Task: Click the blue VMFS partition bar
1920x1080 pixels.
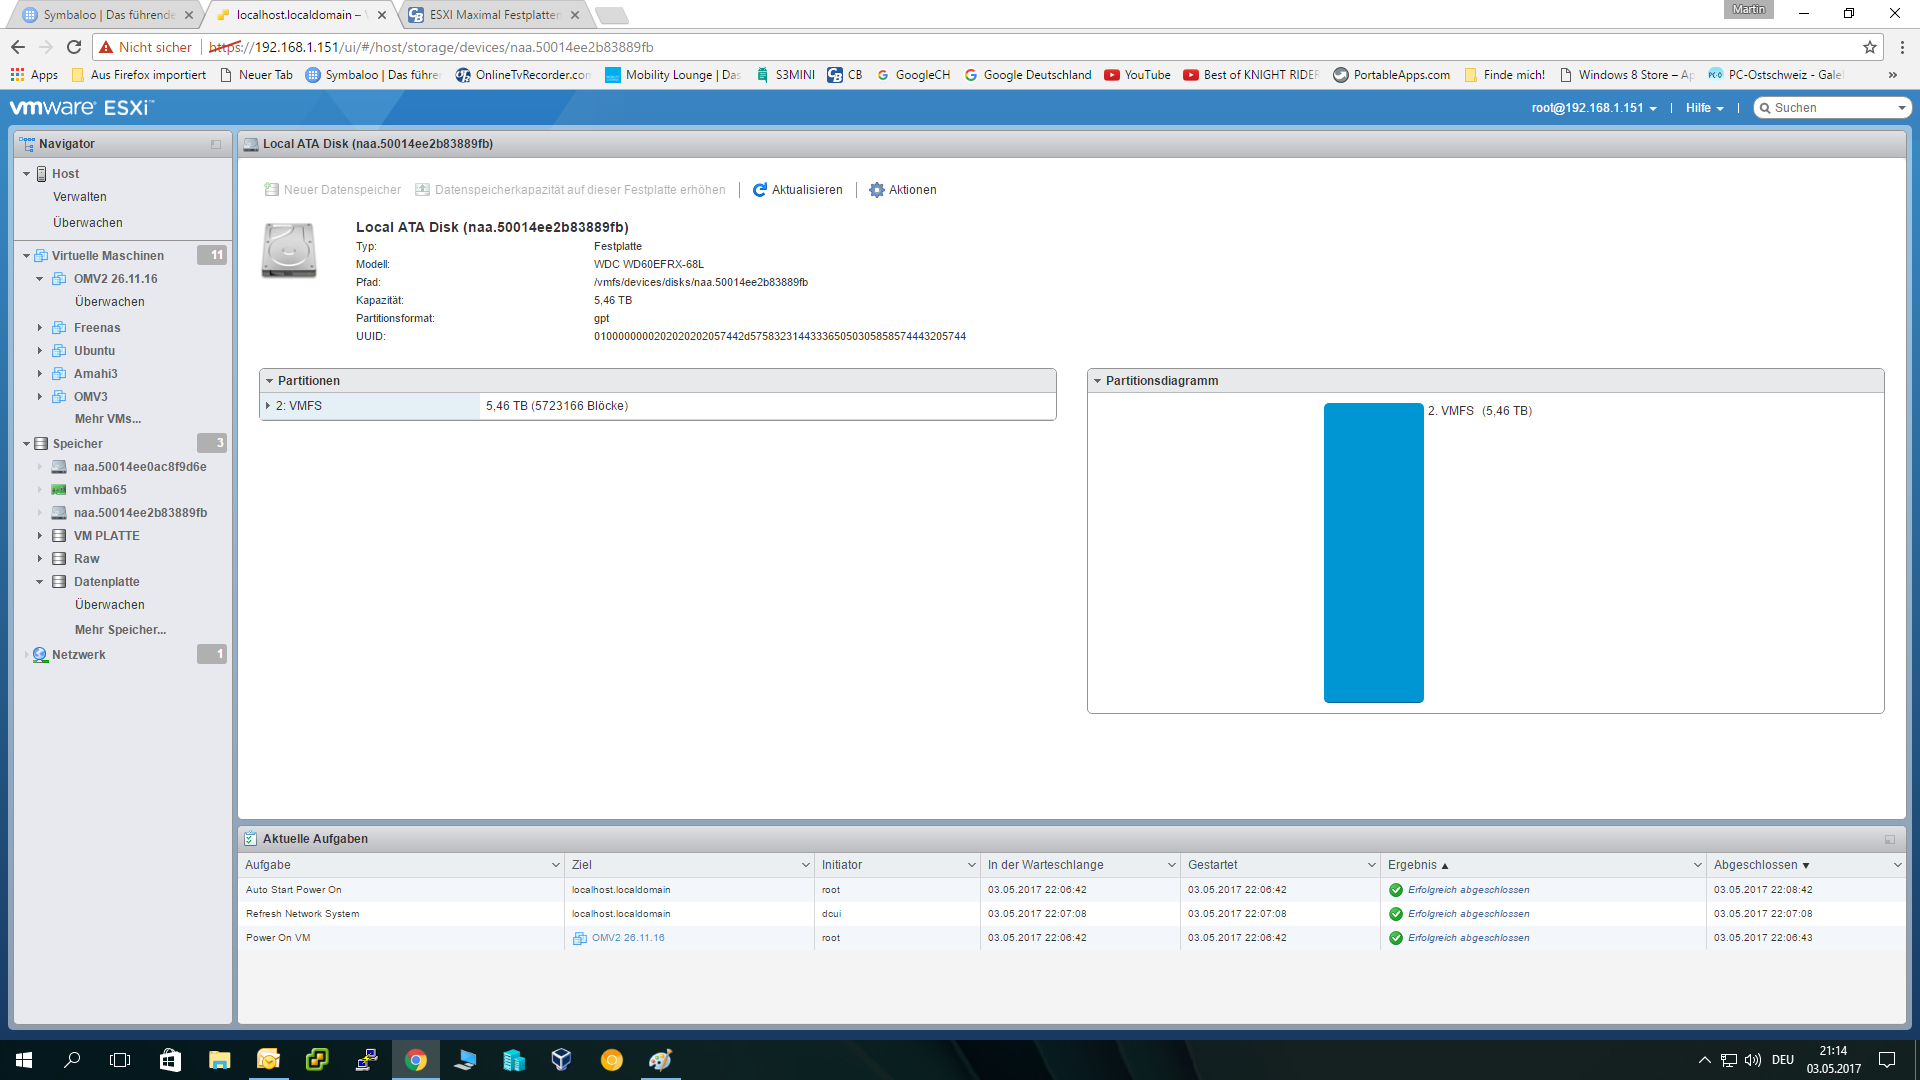Action: 1373,552
